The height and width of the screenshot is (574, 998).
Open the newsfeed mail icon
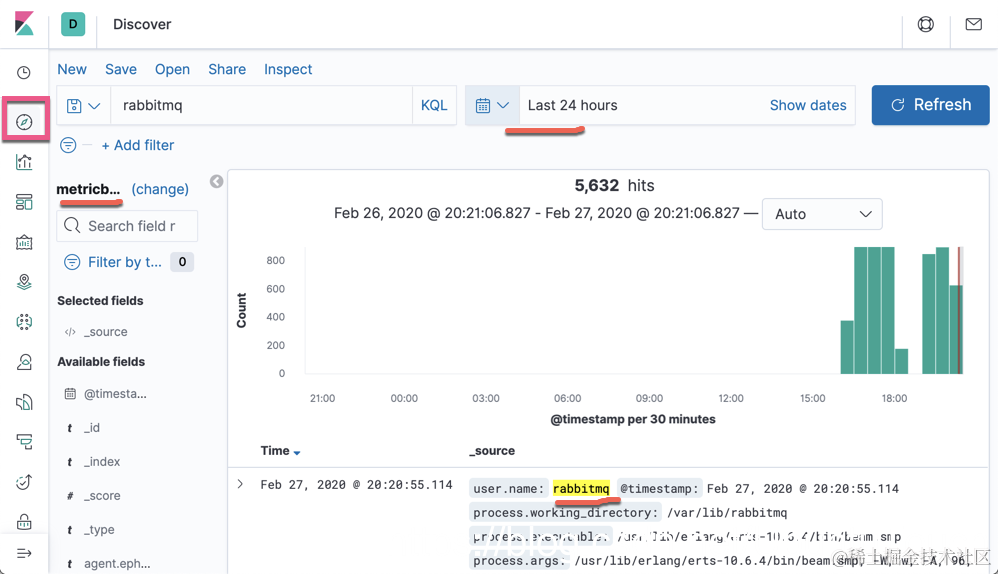[x=973, y=24]
